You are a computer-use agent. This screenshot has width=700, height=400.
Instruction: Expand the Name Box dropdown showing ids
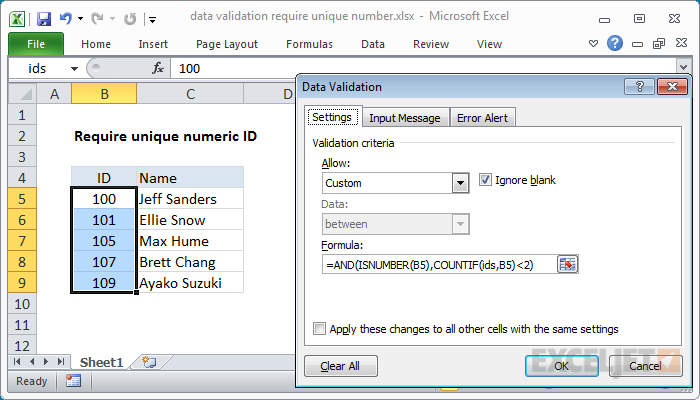coord(75,68)
